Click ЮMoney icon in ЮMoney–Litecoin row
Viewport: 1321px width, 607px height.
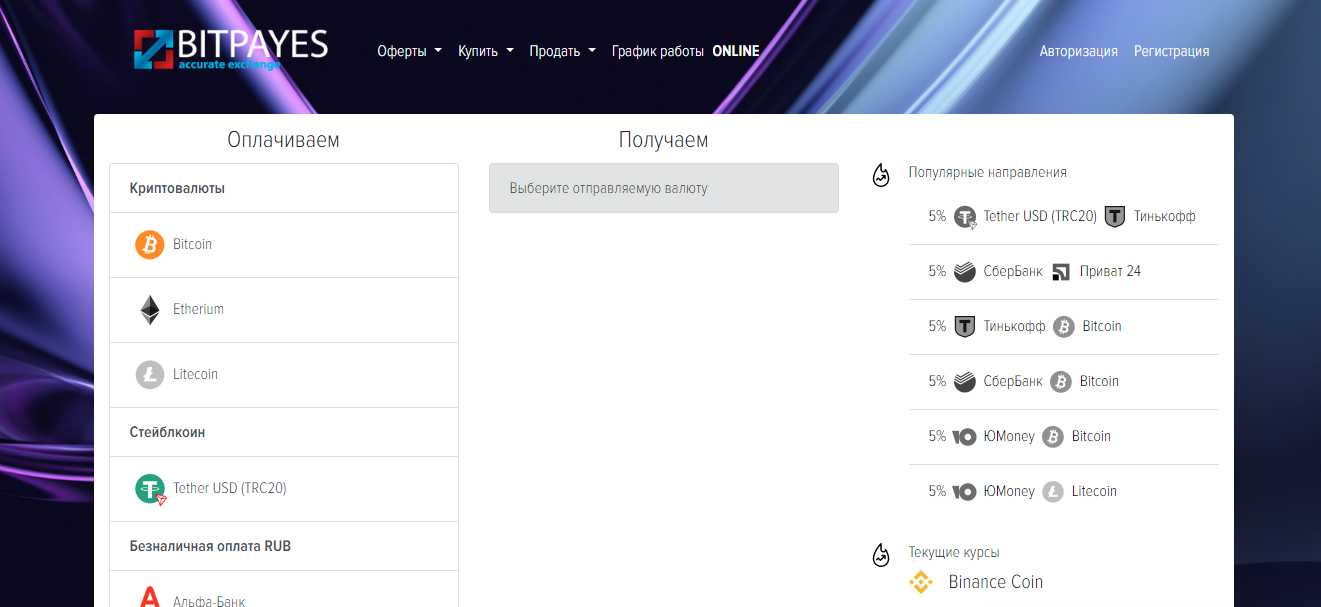coord(965,491)
